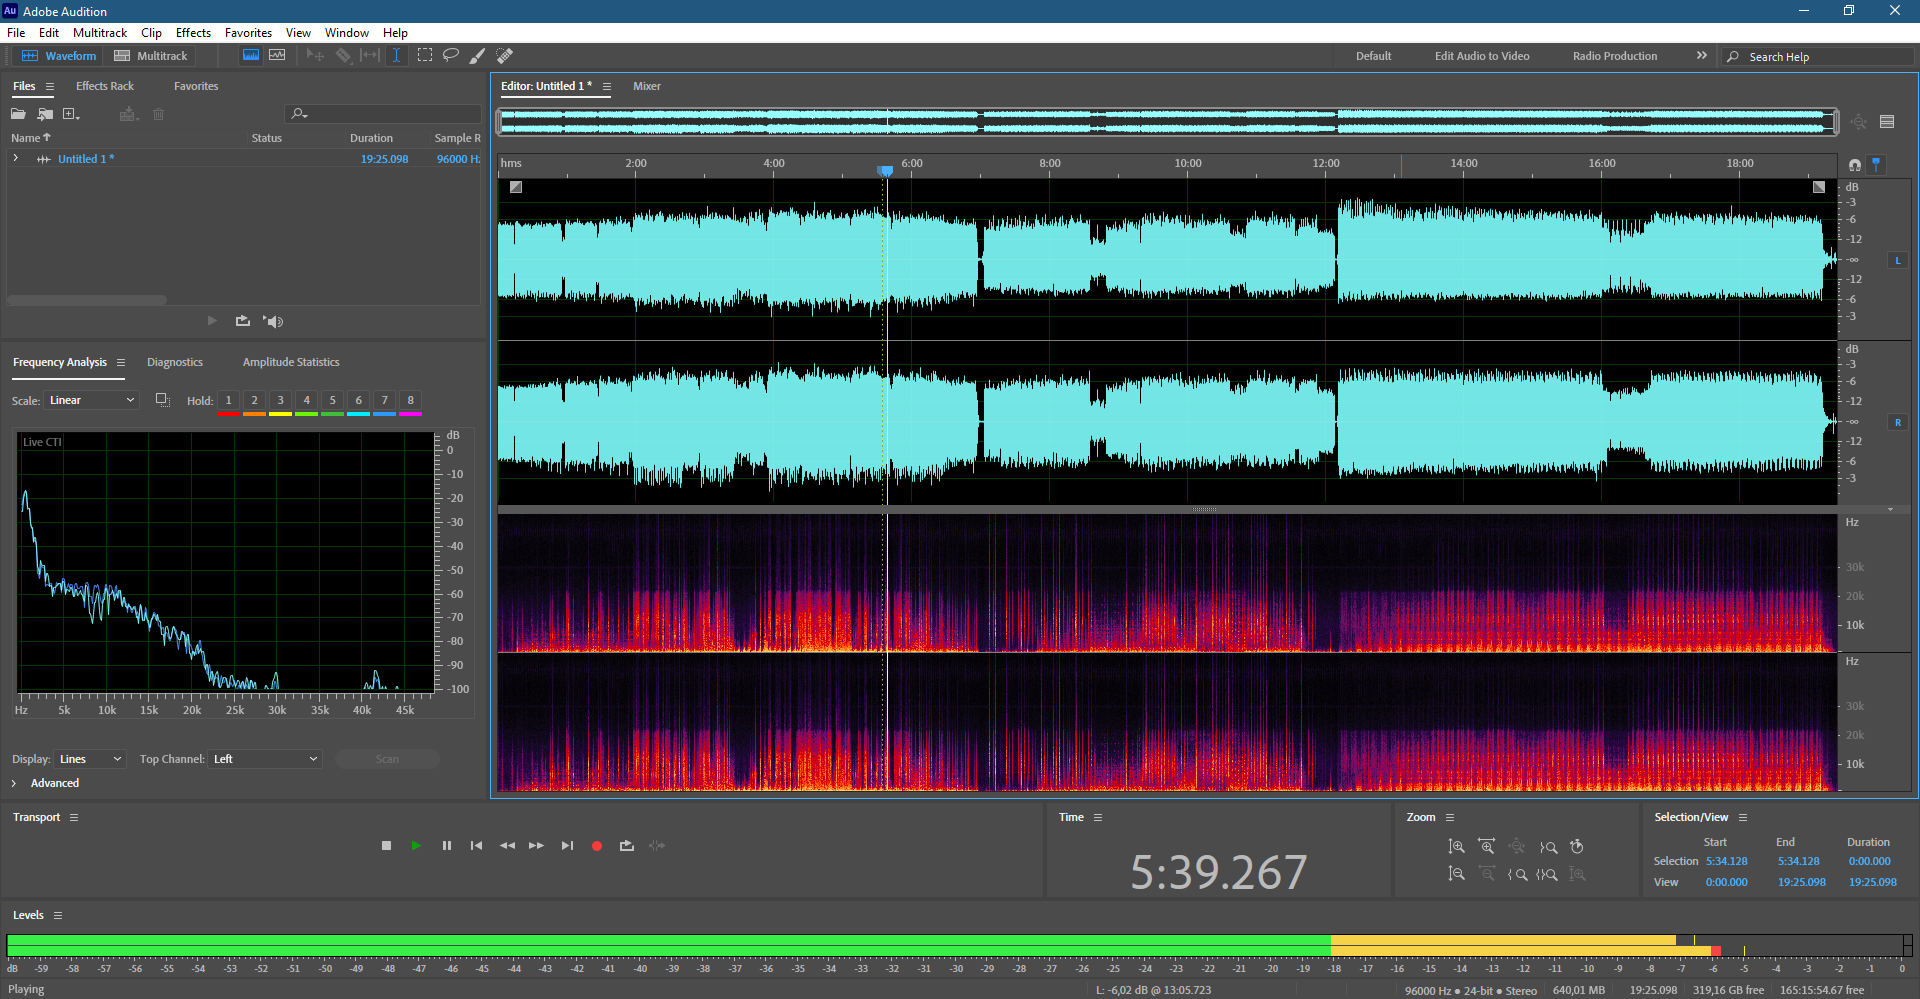Zoom in amplitude in the Zoom panel
The width and height of the screenshot is (1920, 999).
(1456, 847)
